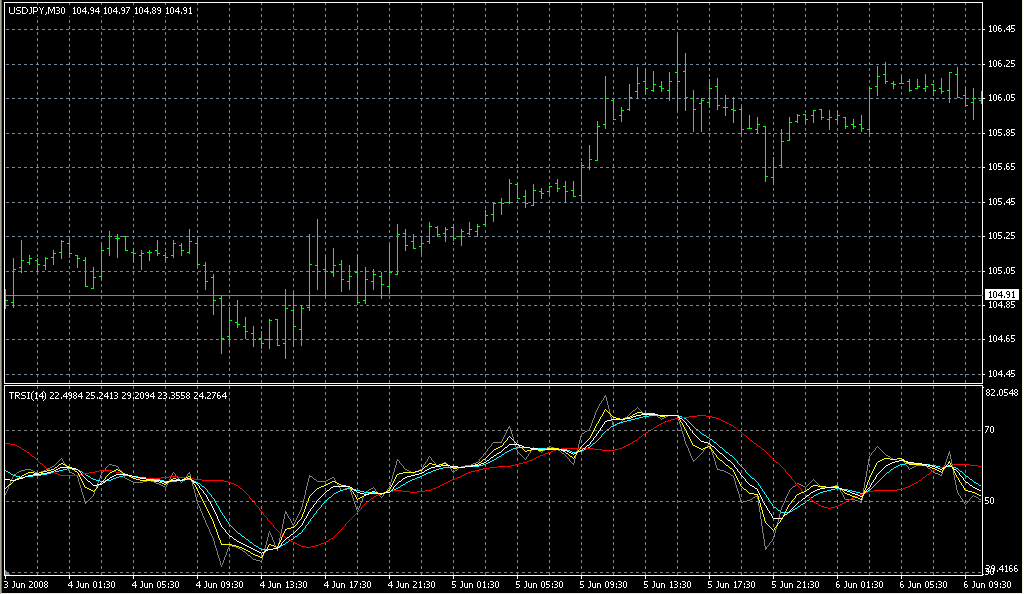This screenshot has height=594, width=1024.
Task: Click the 105.05 price scale value
Action: point(1001,271)
